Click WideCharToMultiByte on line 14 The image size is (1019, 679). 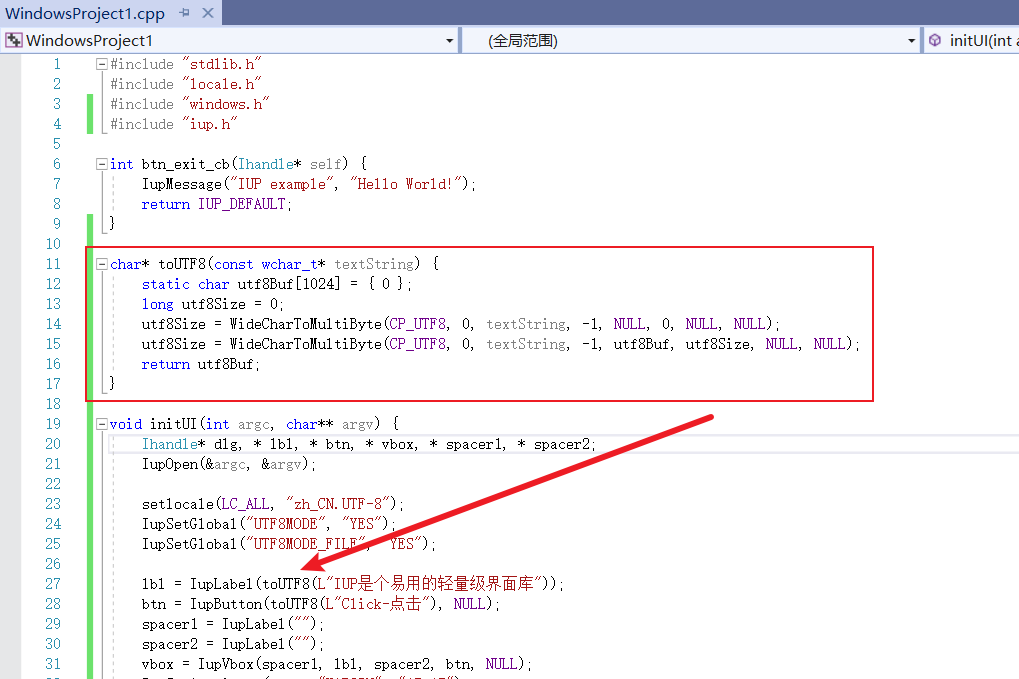[305, 324]
